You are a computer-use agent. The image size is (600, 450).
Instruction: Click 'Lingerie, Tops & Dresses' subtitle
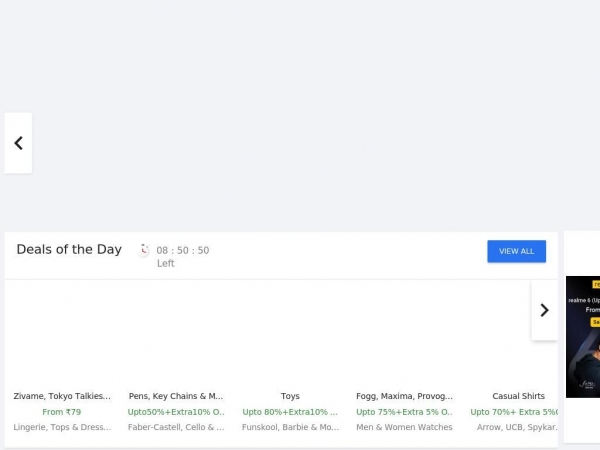point(62,427)
